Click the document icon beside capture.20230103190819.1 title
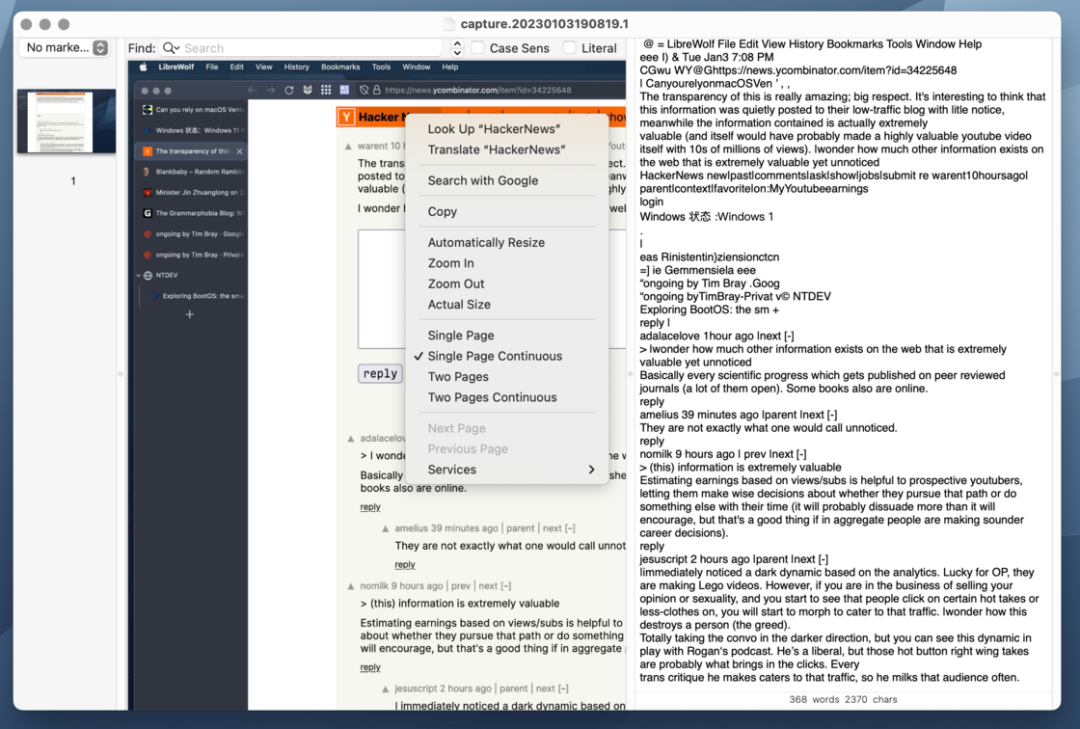The image size is (1080, 729). [449, 24]
